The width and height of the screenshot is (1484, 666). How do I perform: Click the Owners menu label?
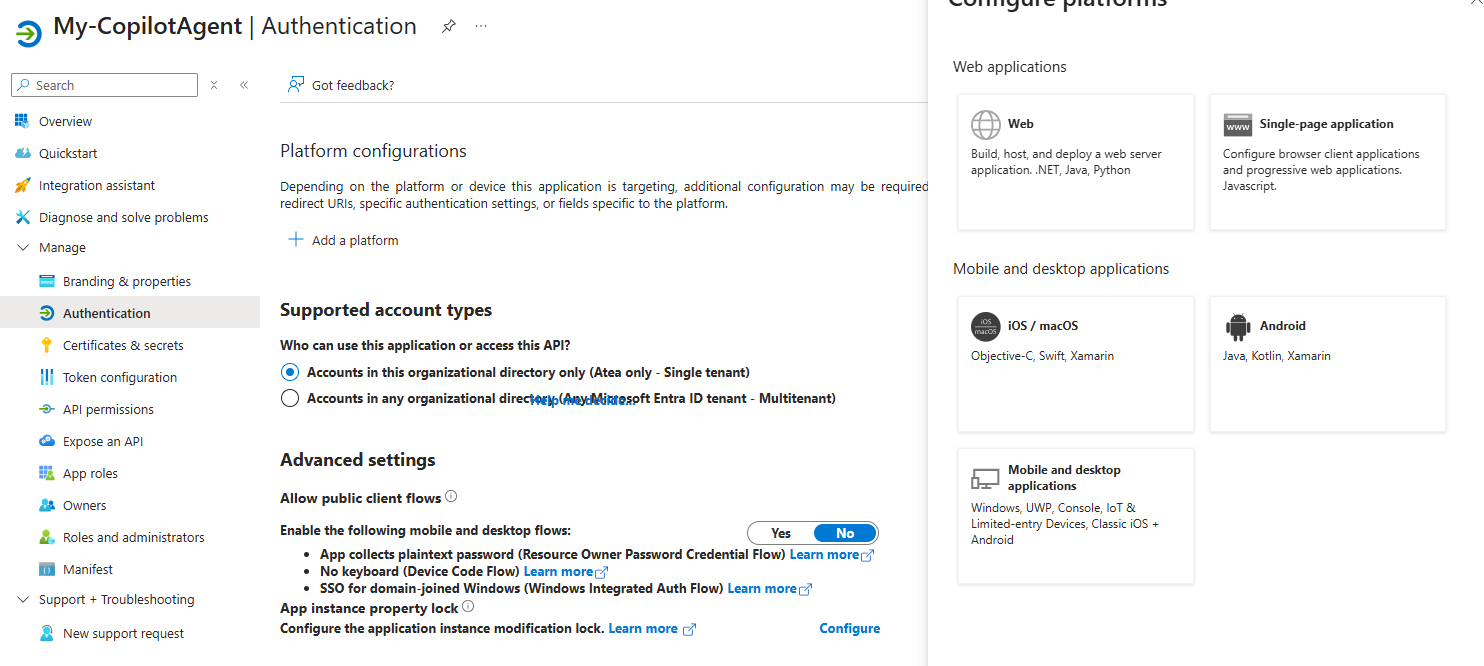click(x=85, y=505)
